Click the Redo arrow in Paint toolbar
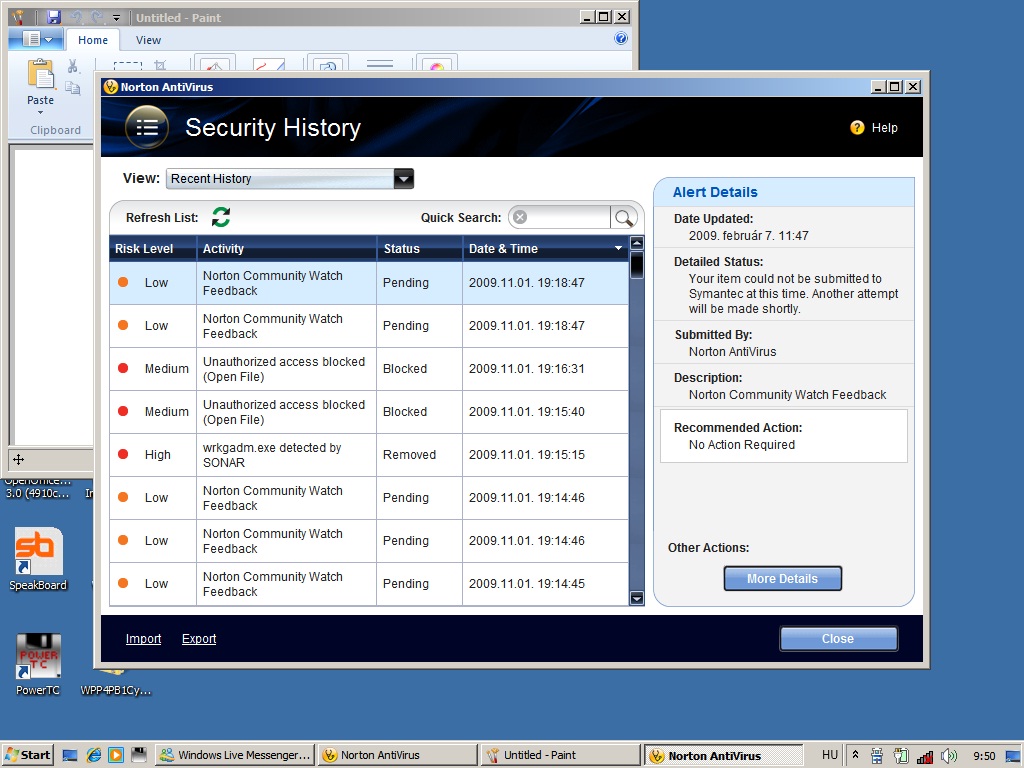 point(97,18)
